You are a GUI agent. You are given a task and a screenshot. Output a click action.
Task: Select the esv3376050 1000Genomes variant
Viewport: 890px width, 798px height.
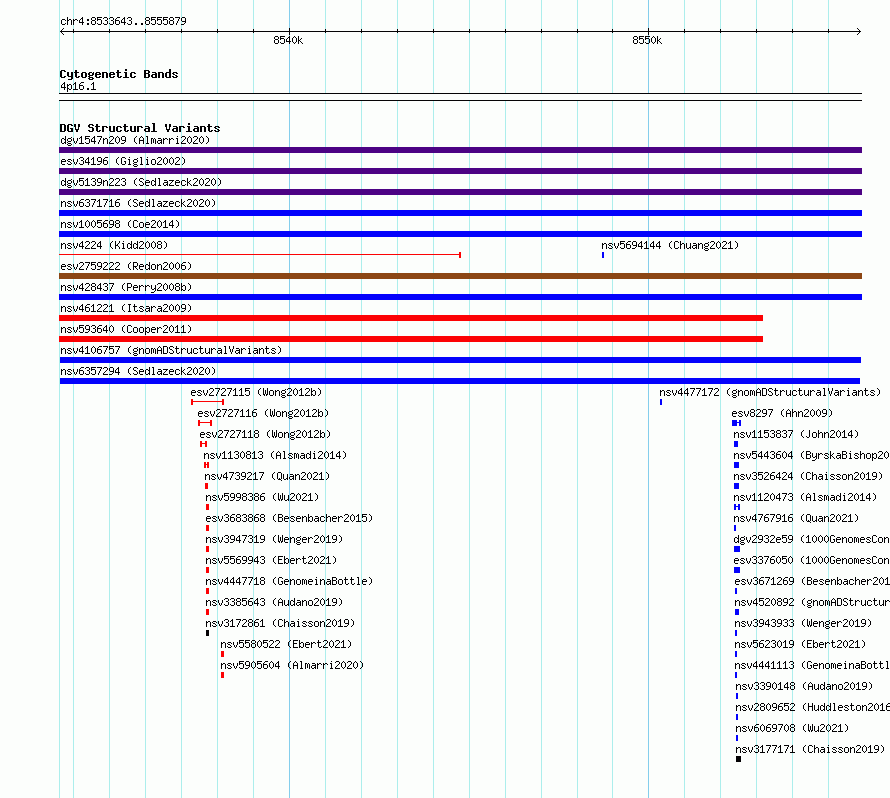click(811, 560)
